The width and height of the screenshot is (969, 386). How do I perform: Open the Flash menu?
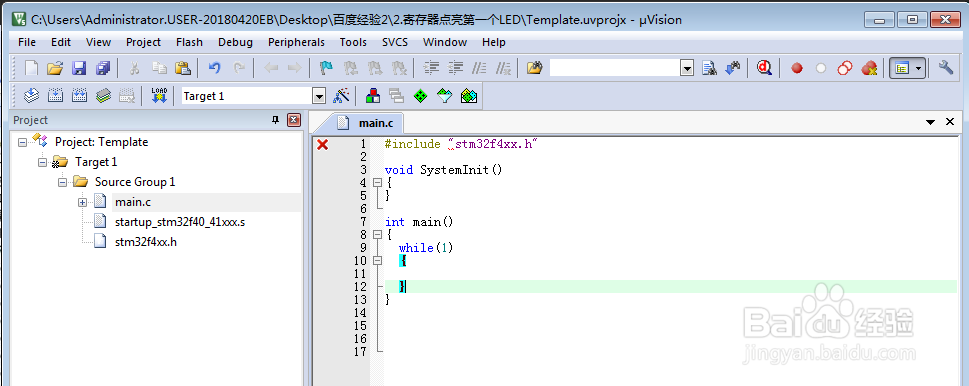[x=189, y=42]
